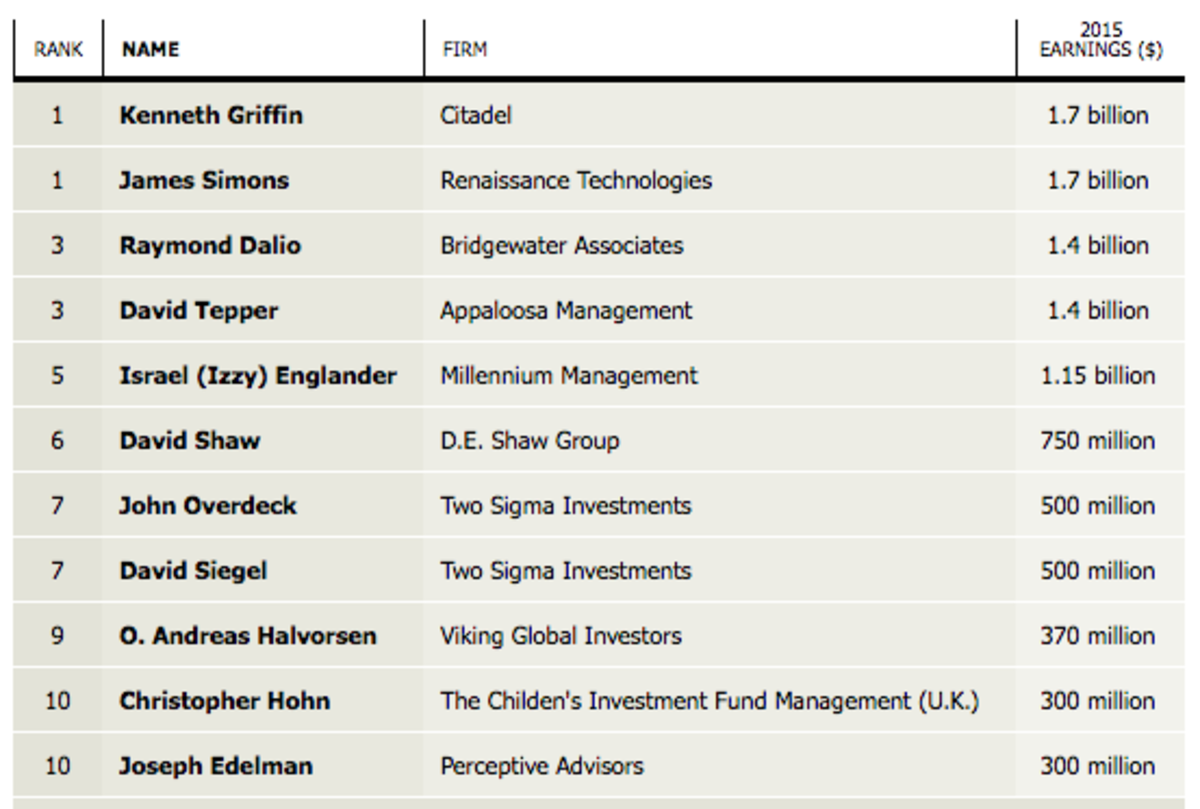The width and height of the screenshot is (1200, 809).
Task: Click the RANK column header
Action: tap(58, 49)
